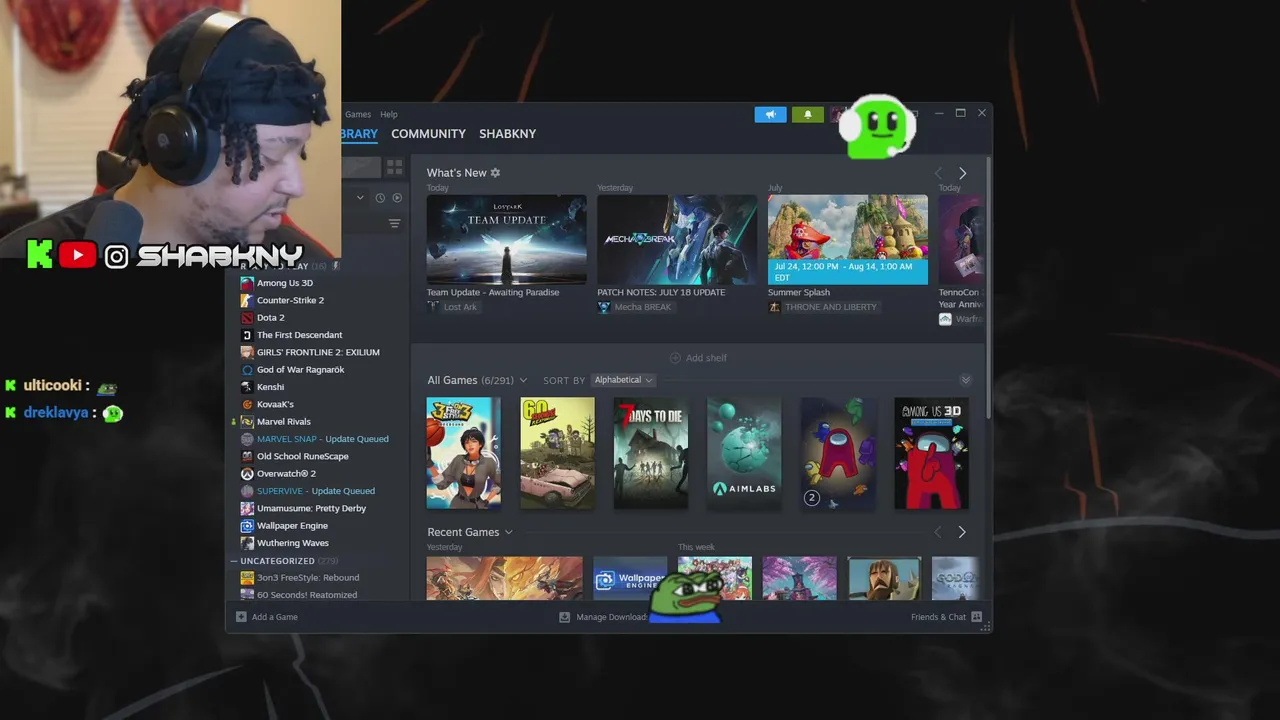Click the Add a Game plus icon
Screen dimensions: 1280x720
click(241, 617)
